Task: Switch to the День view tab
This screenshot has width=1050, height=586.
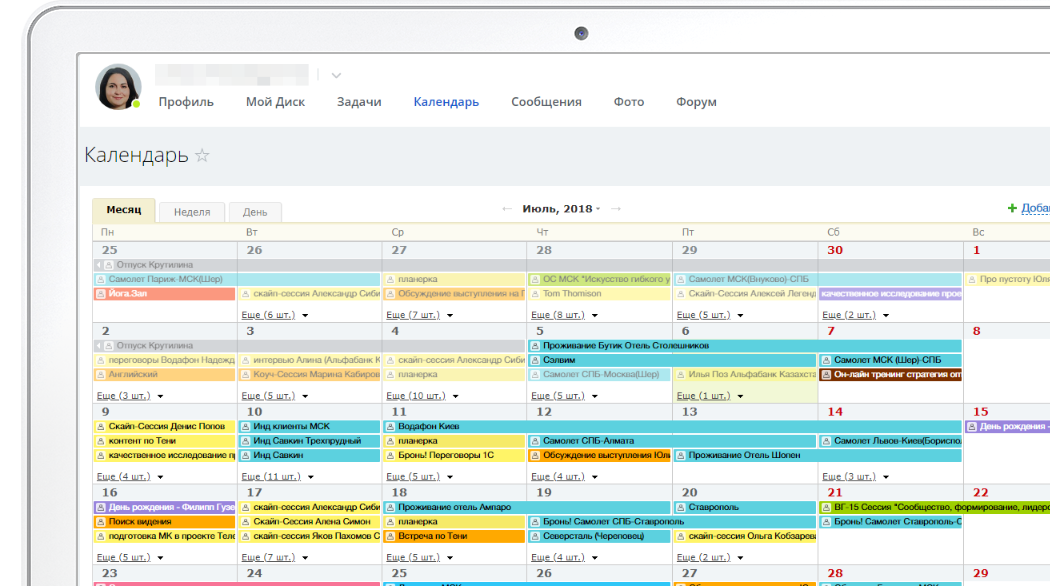Action: tap(254, 212)
